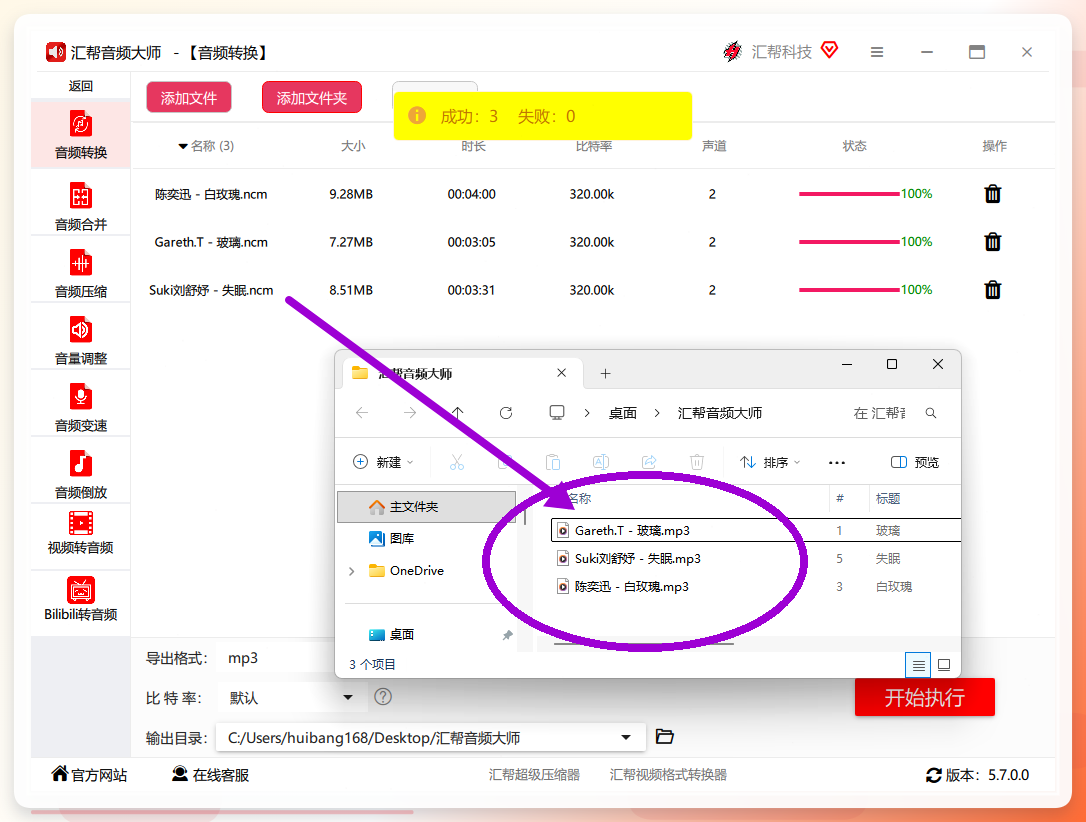Select 桌面 in Explorer navigation pane

pos(392,634)
